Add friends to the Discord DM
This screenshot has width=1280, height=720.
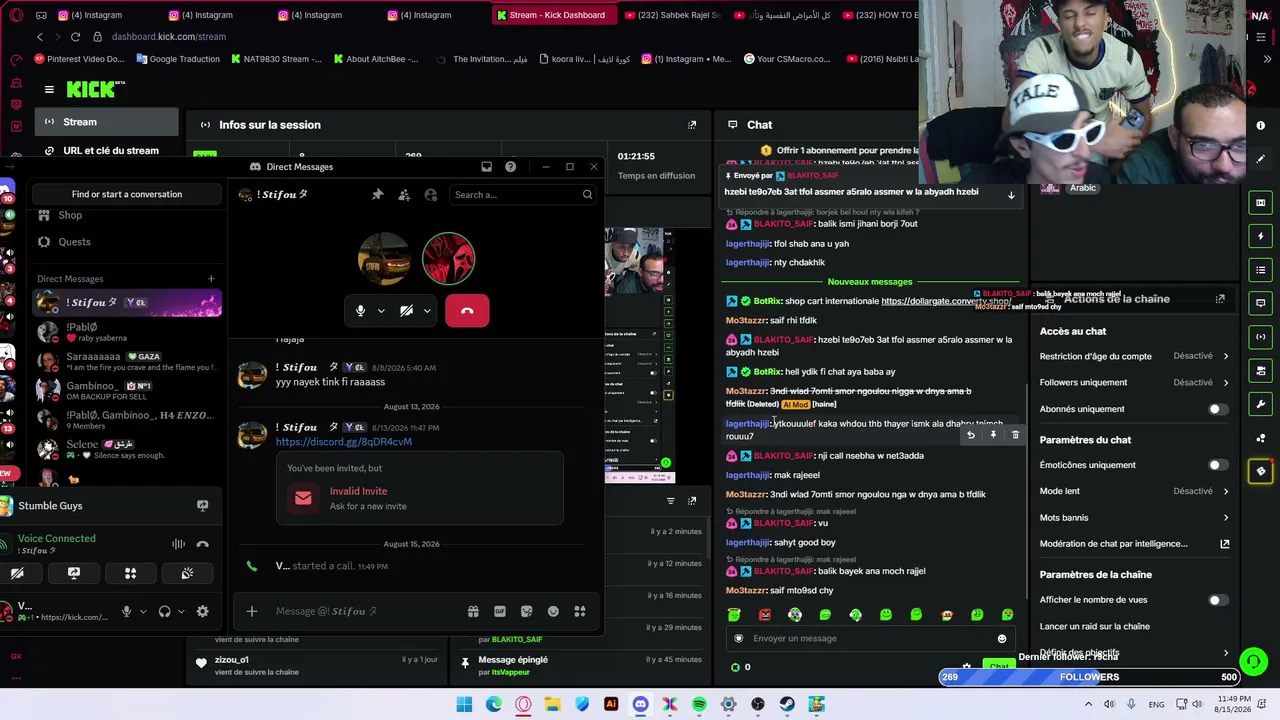pos(404,195)
